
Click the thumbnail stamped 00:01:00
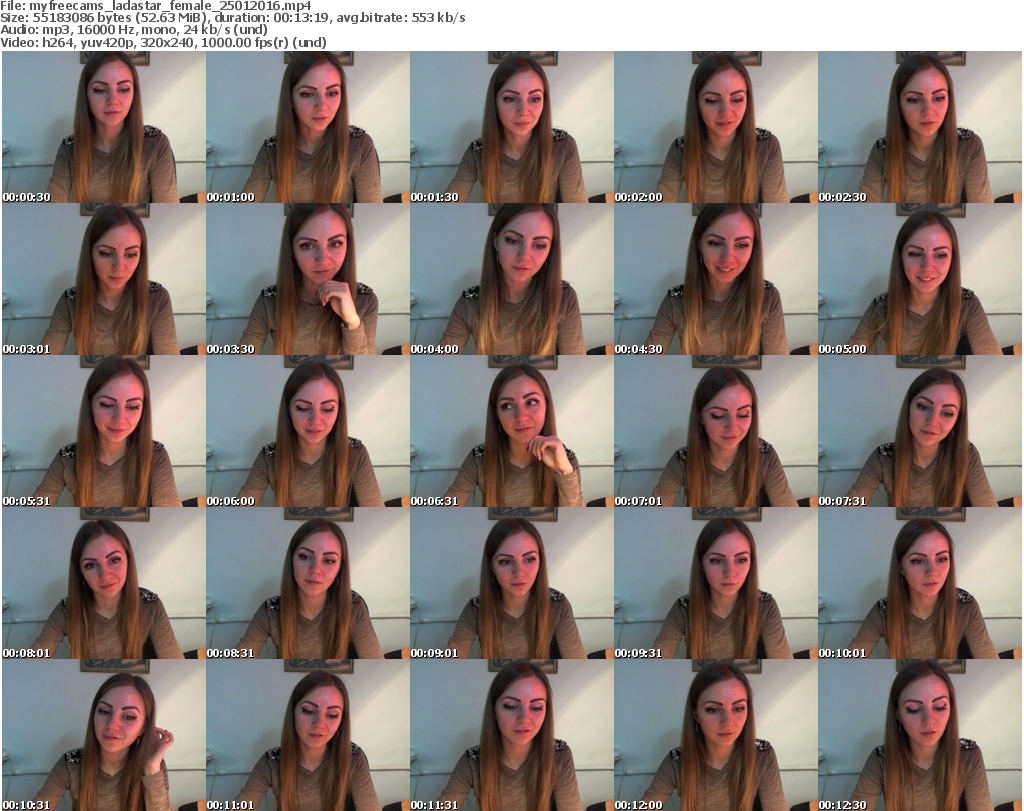pyautogui.click(x=308, y=127)
